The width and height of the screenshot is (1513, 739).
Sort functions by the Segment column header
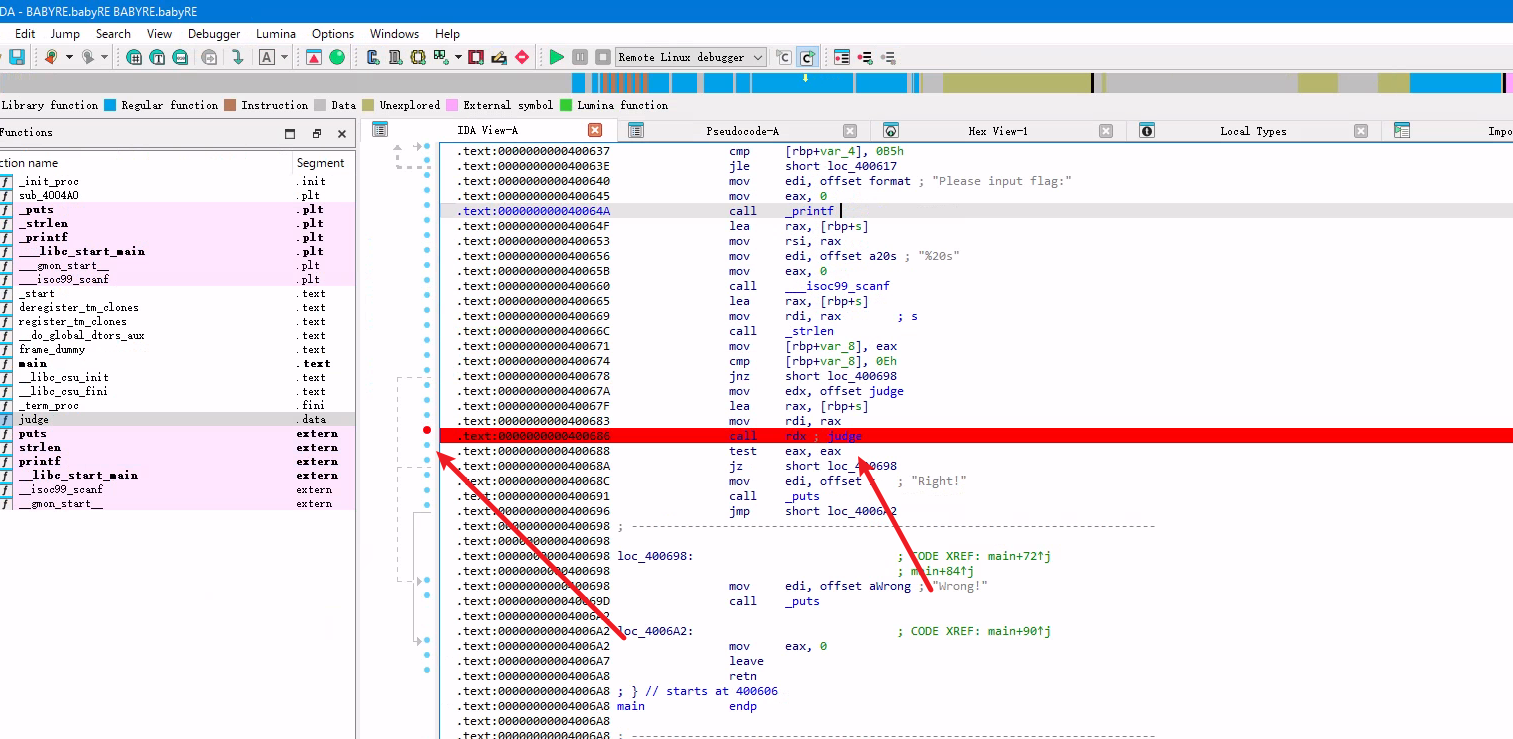click(x=320, y=163)
